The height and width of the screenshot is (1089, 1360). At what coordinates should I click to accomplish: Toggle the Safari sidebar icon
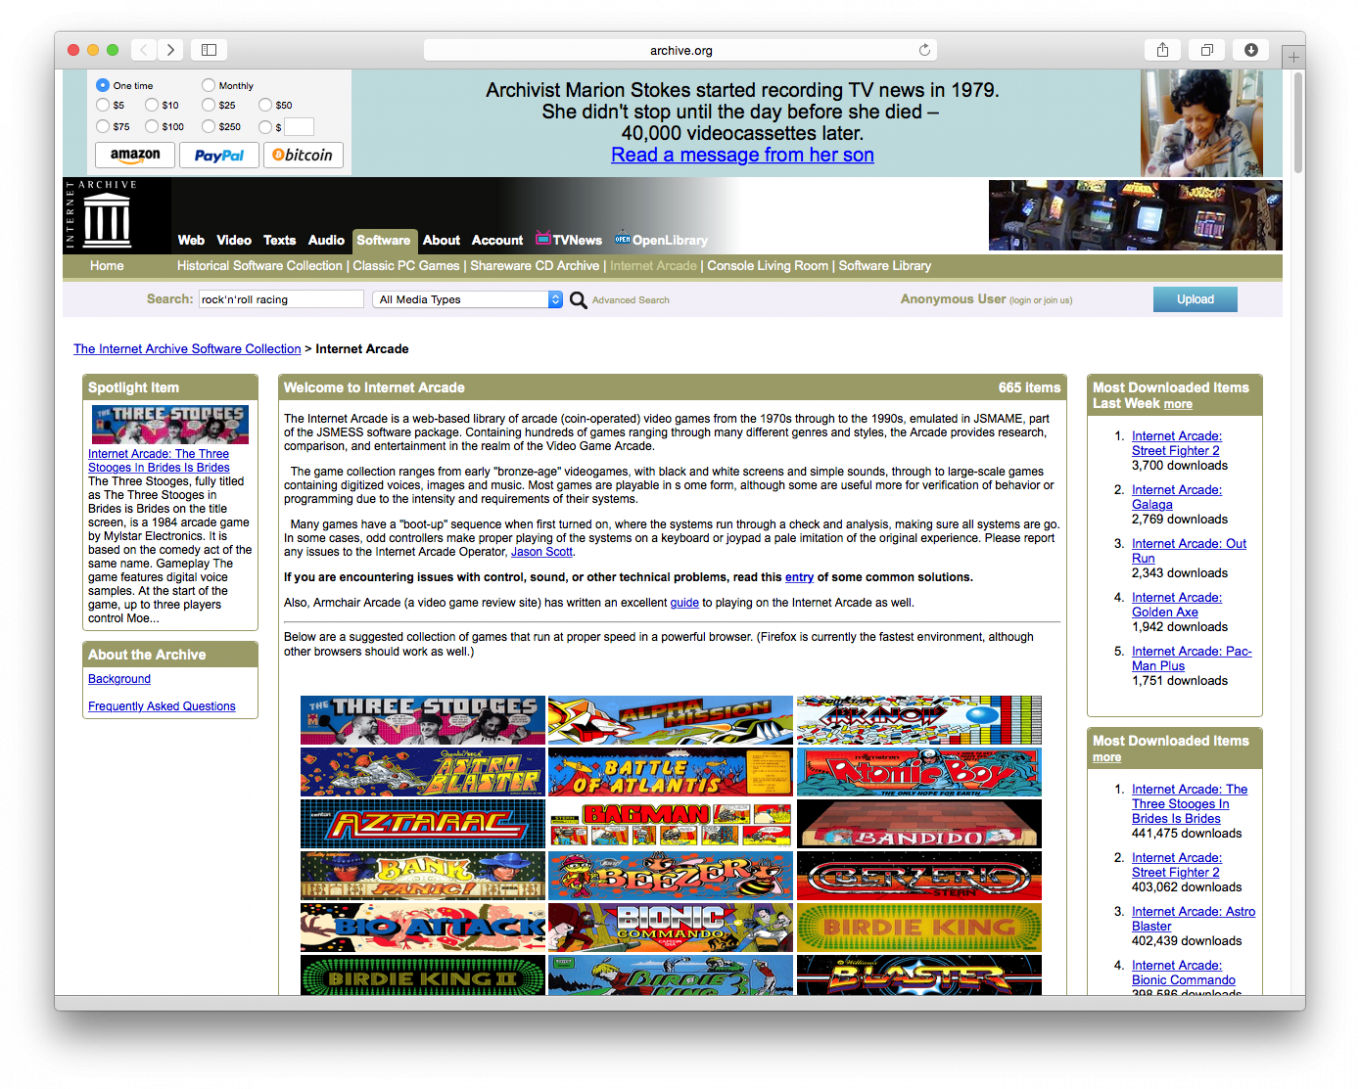(x=209, y=50)
